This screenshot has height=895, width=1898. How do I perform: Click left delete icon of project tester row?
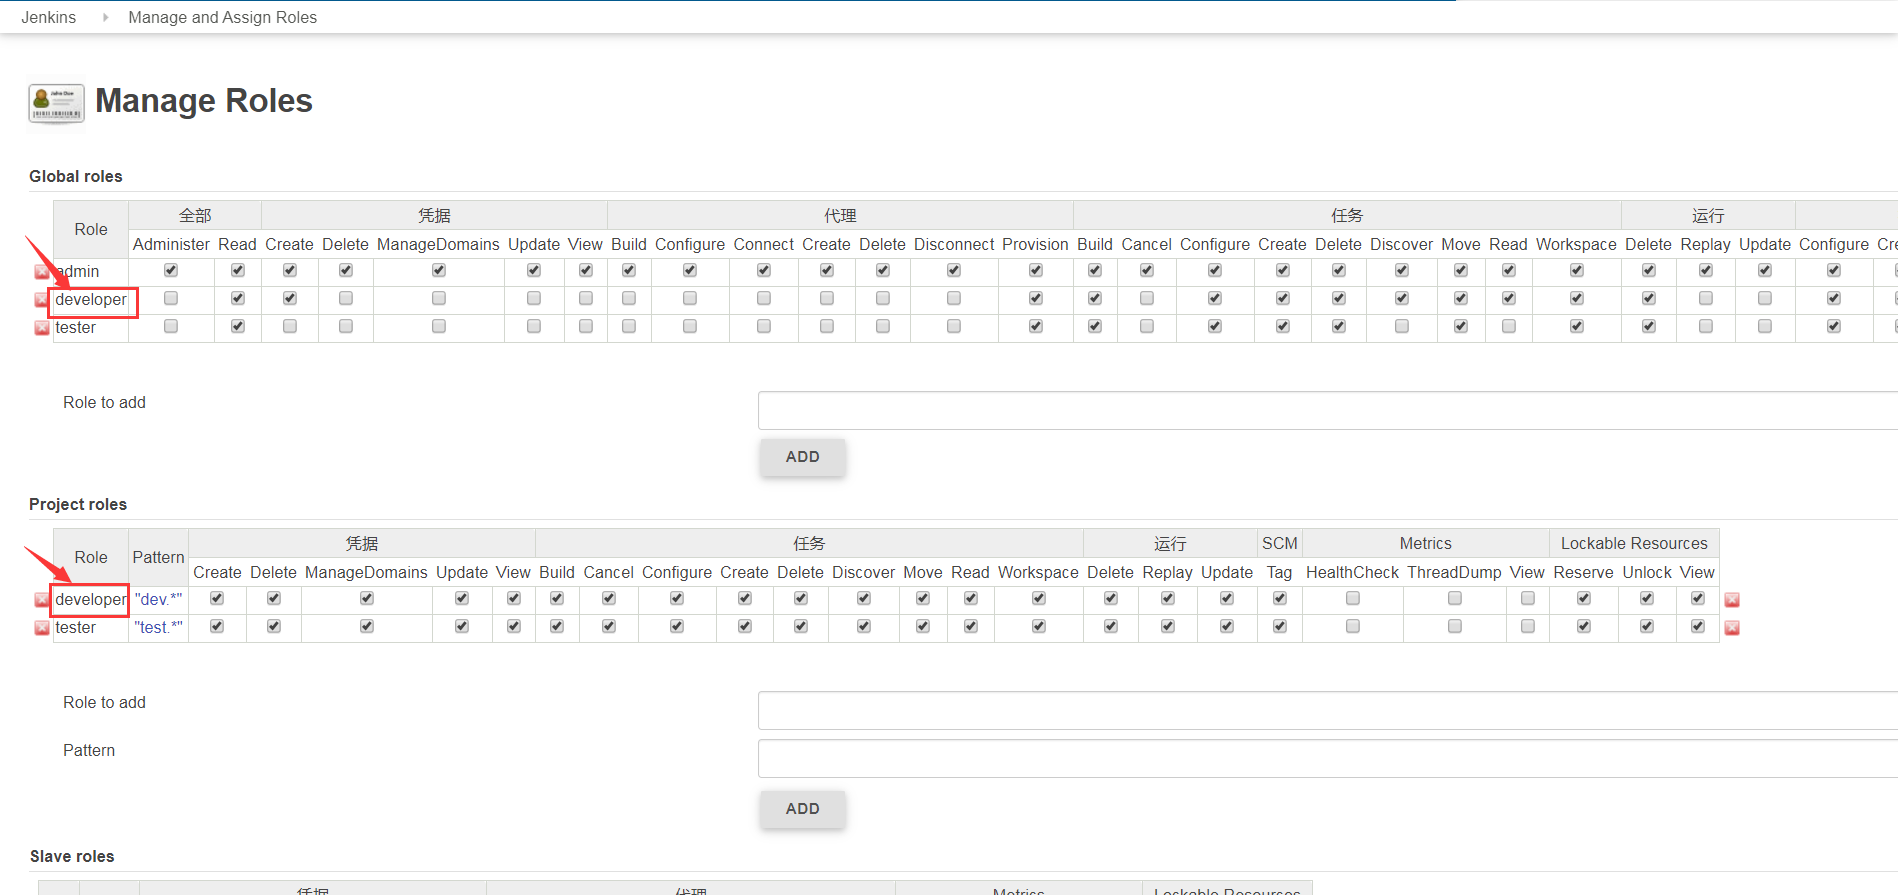click(41, 628)
